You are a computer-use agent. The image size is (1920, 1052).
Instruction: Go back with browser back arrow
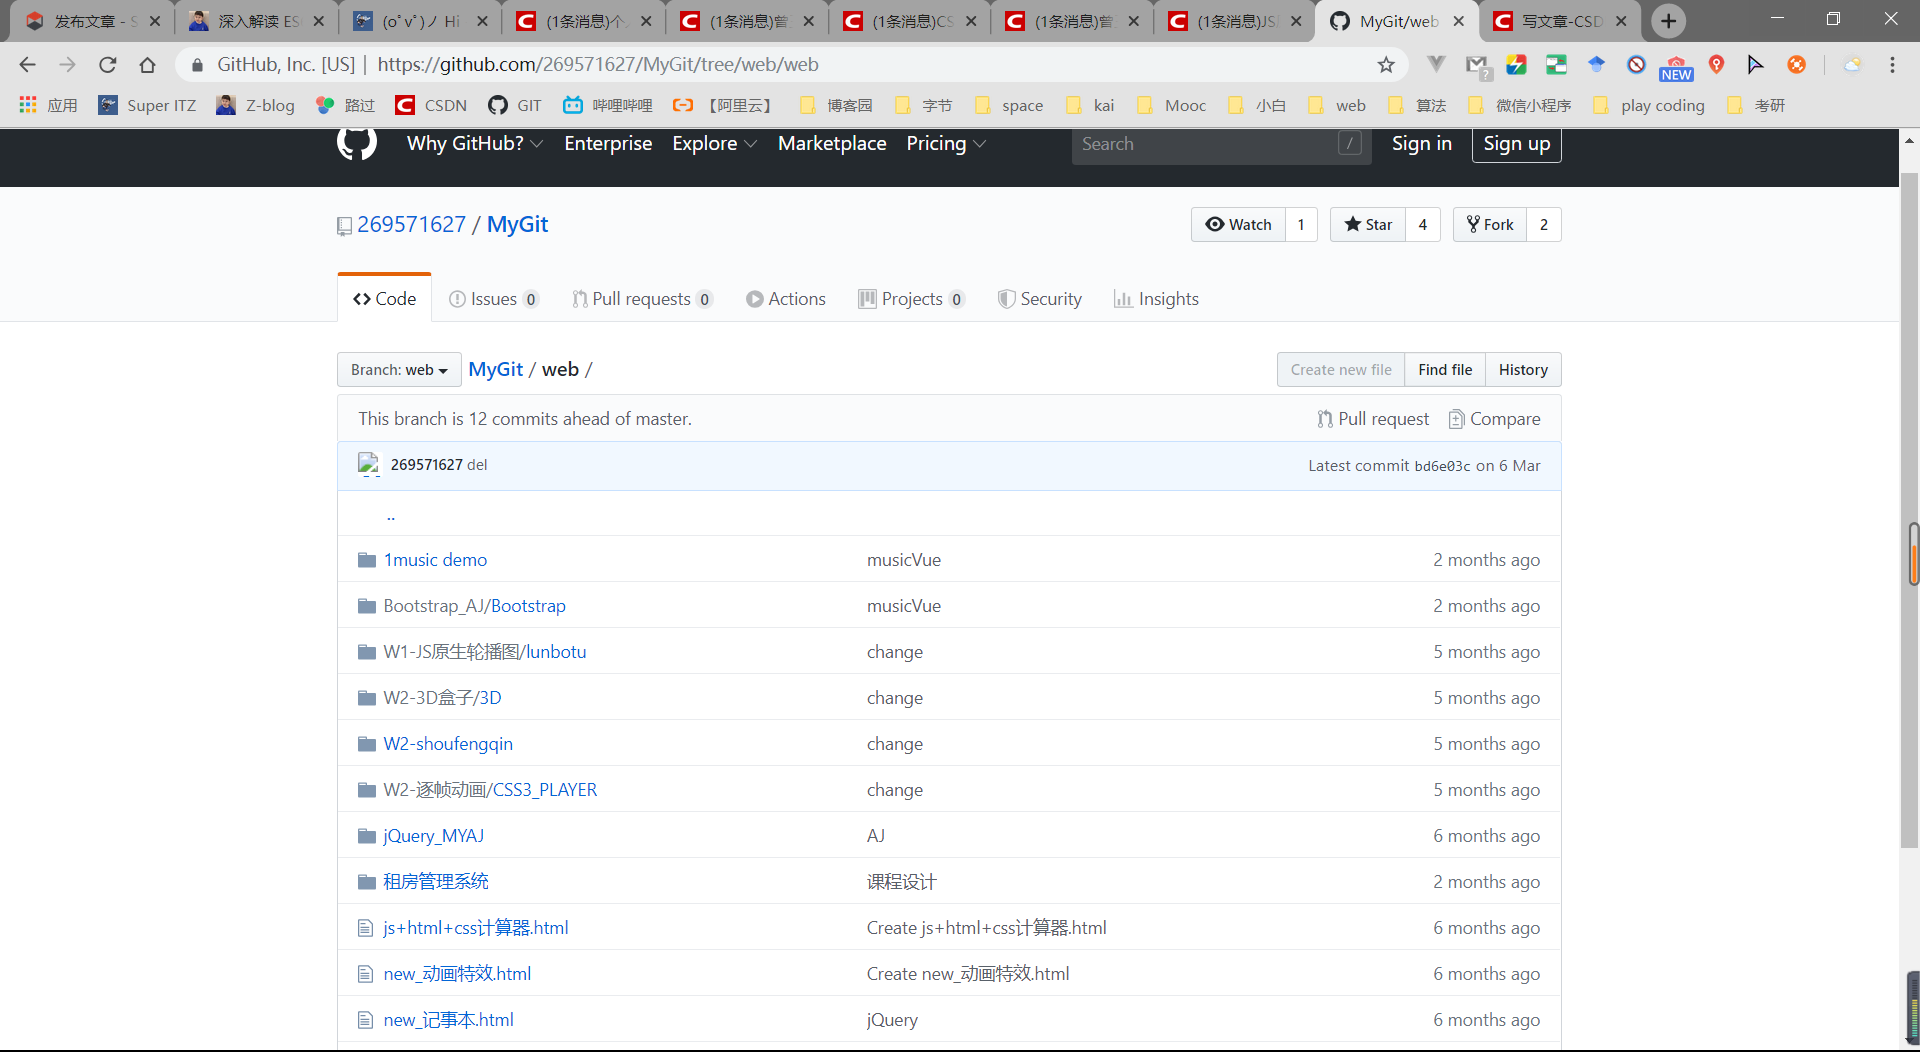pyautogui.click(x=27, y=65)
